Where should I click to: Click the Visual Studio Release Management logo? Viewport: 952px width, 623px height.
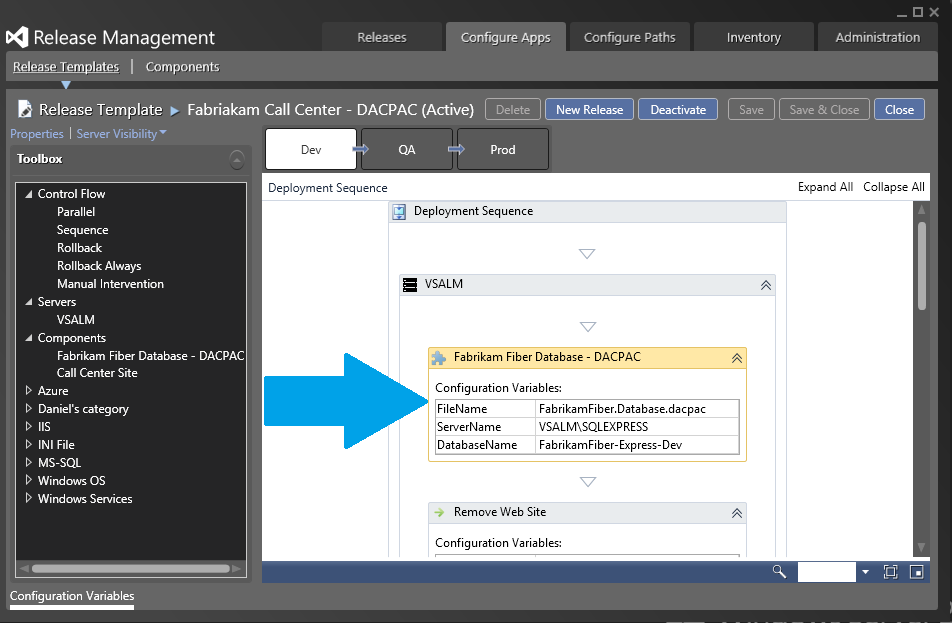(x=17, y=38)
